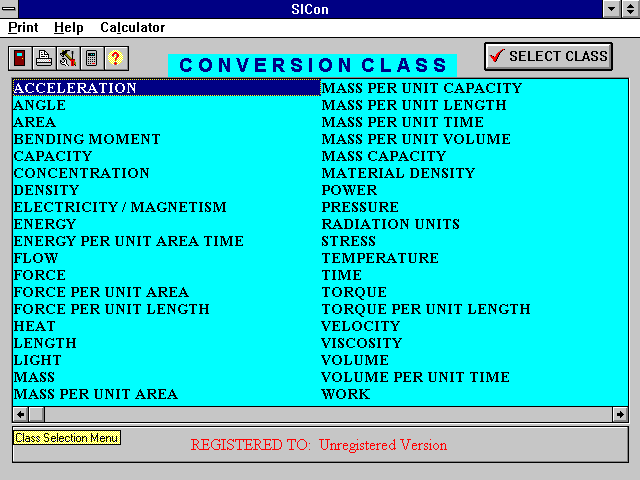Choose MASS PER UNIT AREA class

pos(95,394)
